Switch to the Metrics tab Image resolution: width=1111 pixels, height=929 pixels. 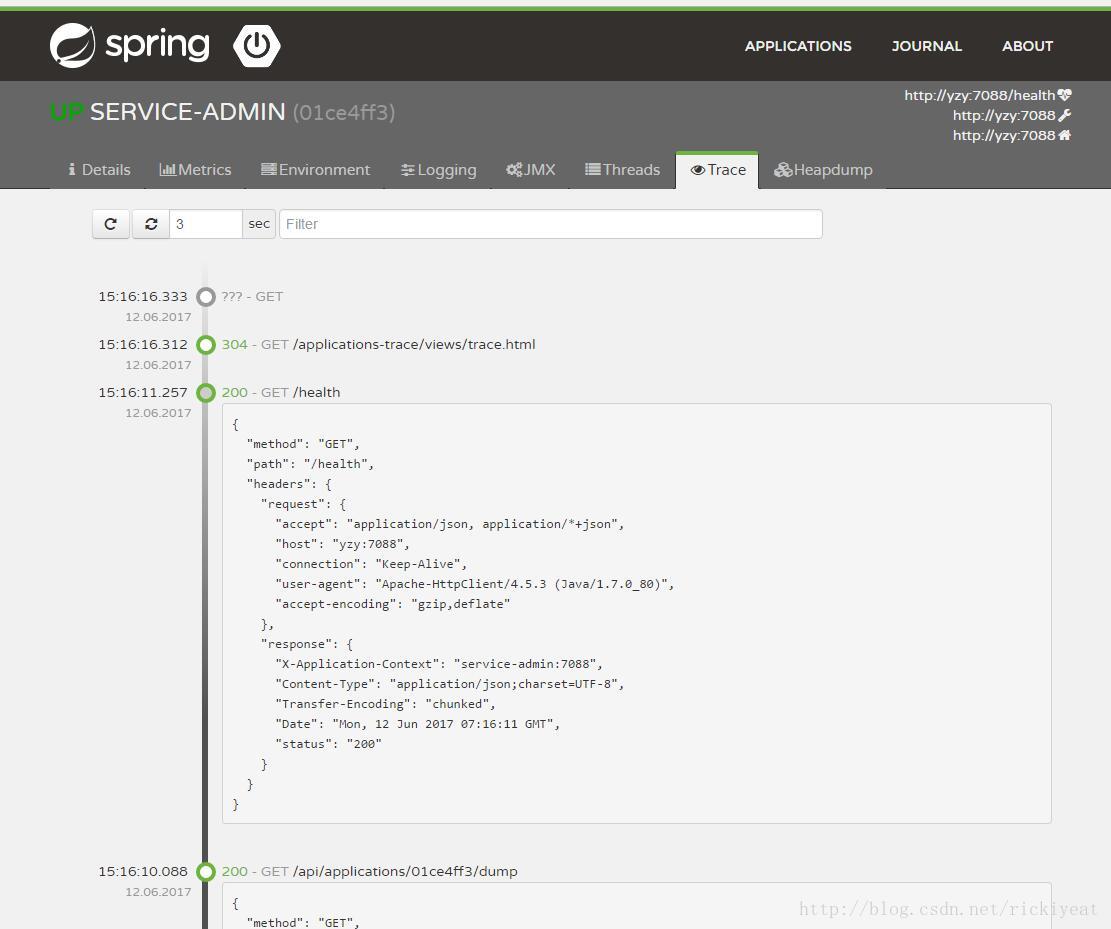pyautogui.click(x=195, y=169)
